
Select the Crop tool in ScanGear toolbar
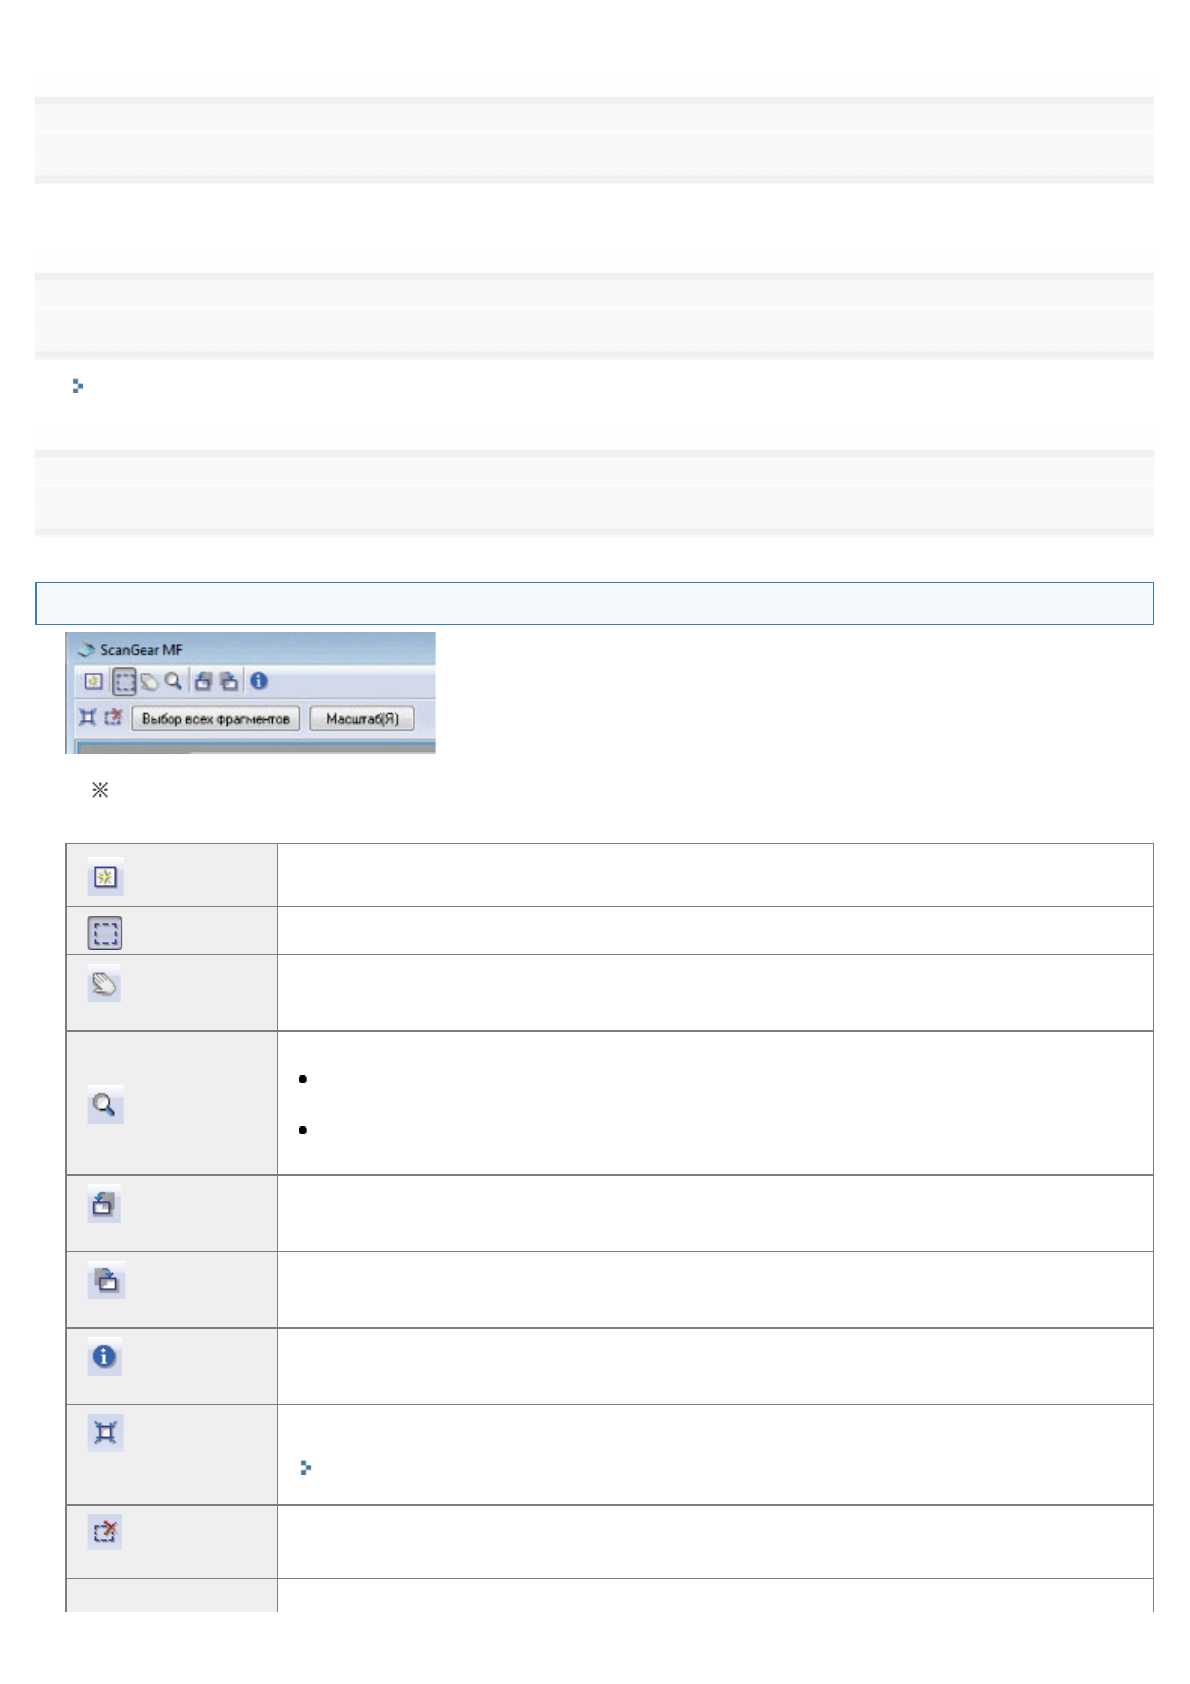pos(124,682)
